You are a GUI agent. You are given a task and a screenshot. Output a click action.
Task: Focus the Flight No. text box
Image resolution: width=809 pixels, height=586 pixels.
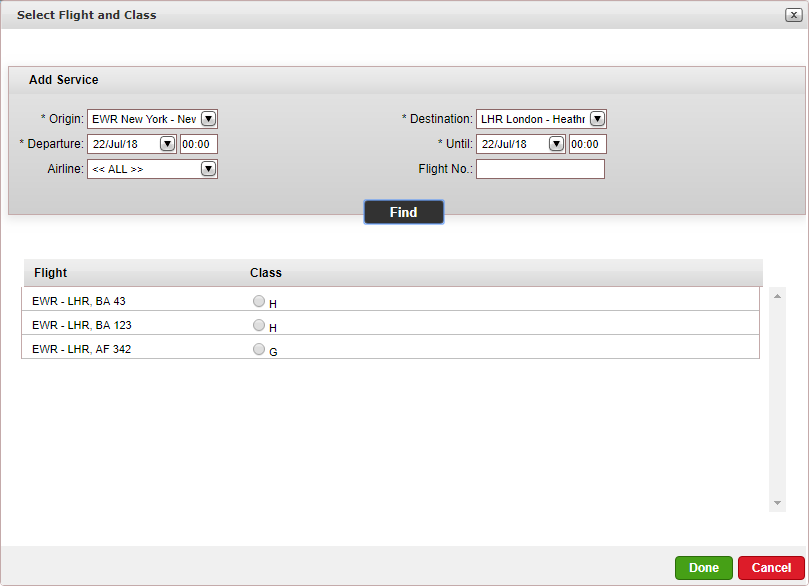[540, 169]
